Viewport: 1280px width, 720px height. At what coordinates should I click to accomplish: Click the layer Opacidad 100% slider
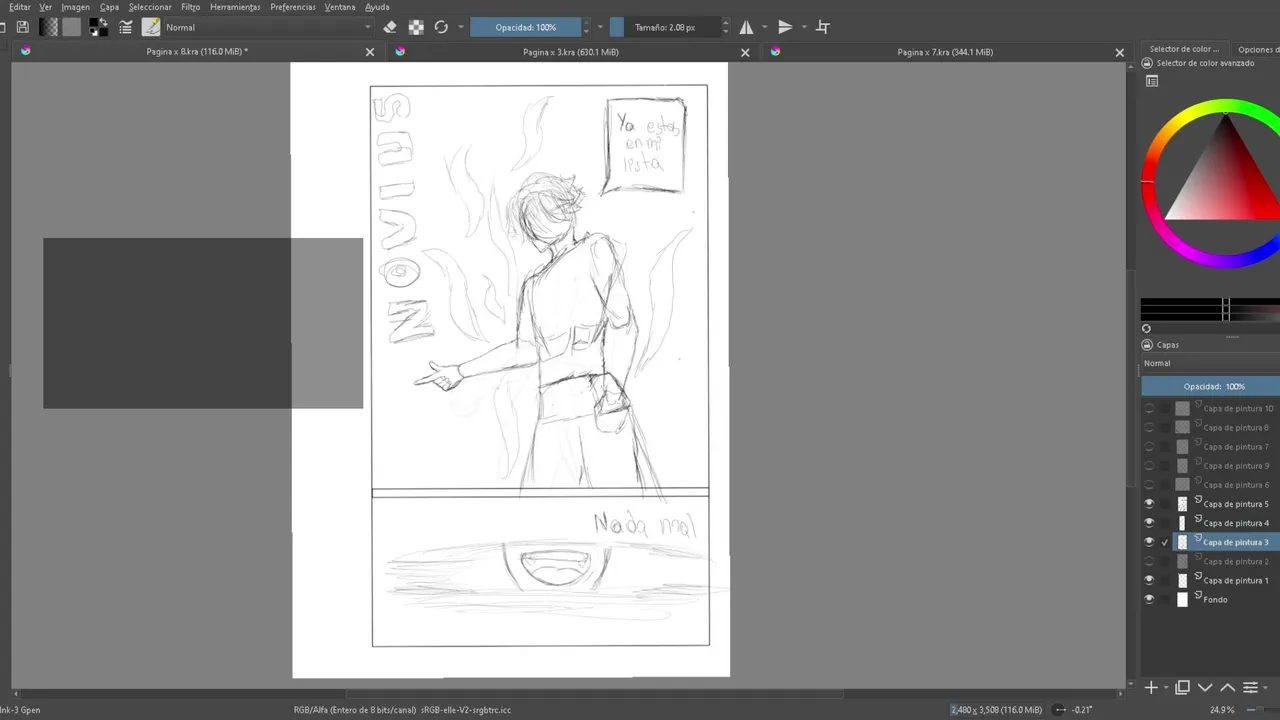pyautogui.click(x=1210, y=386)
